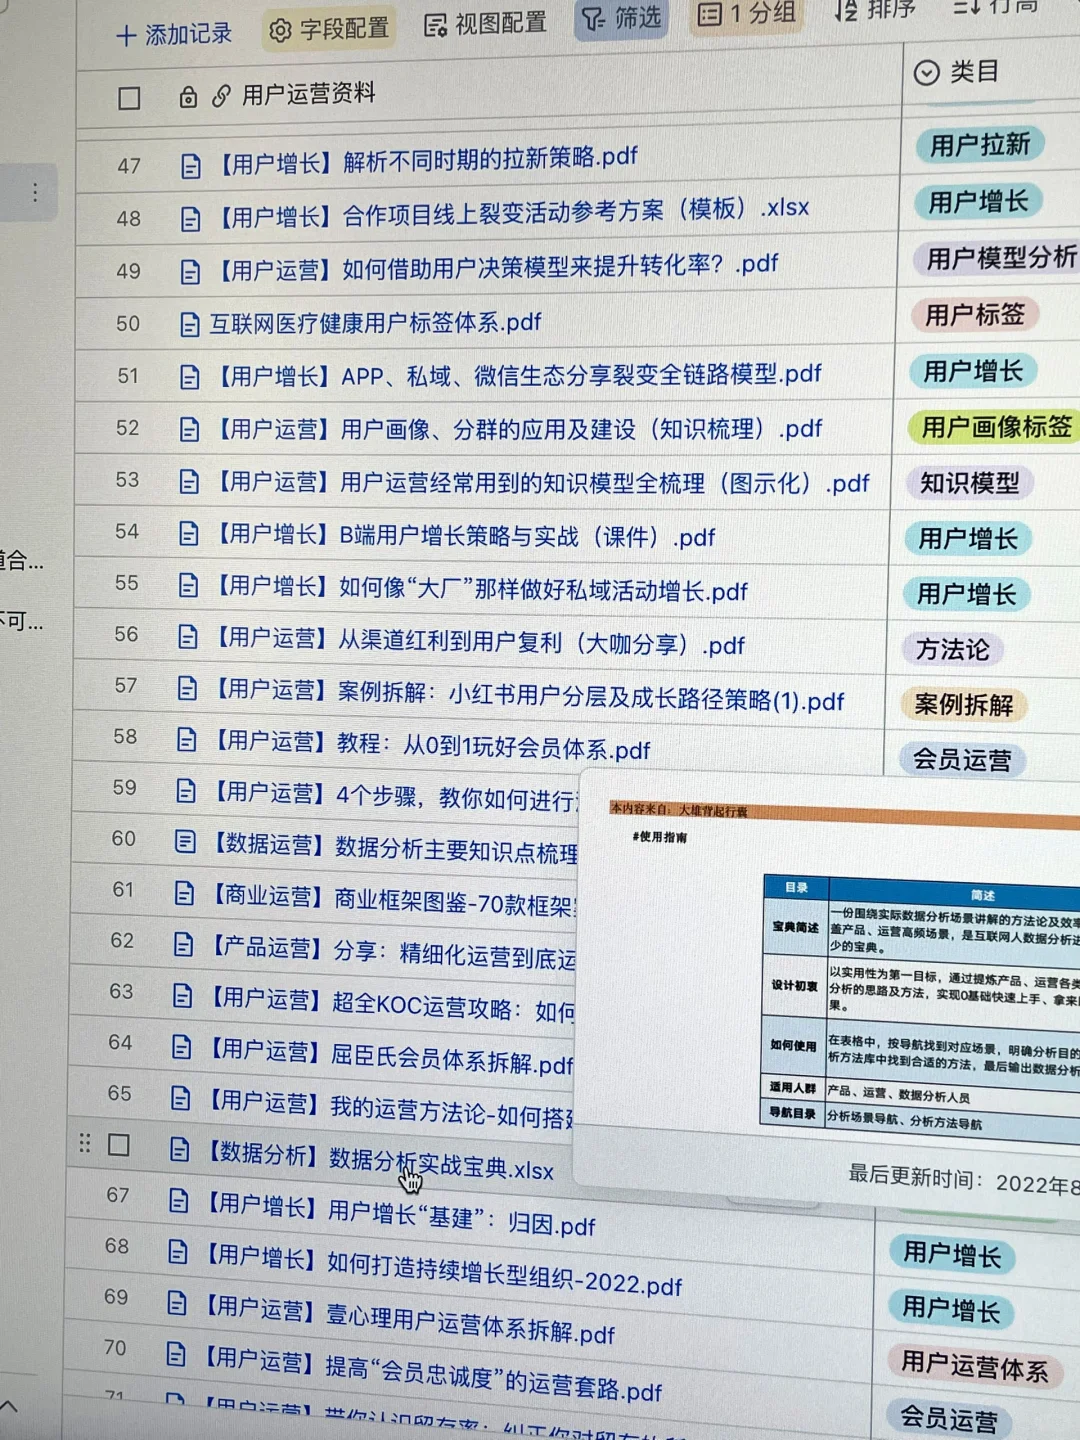Open 字段配置 field configuration
The image size is (1080, 1440).
click(x=330, y=29)
